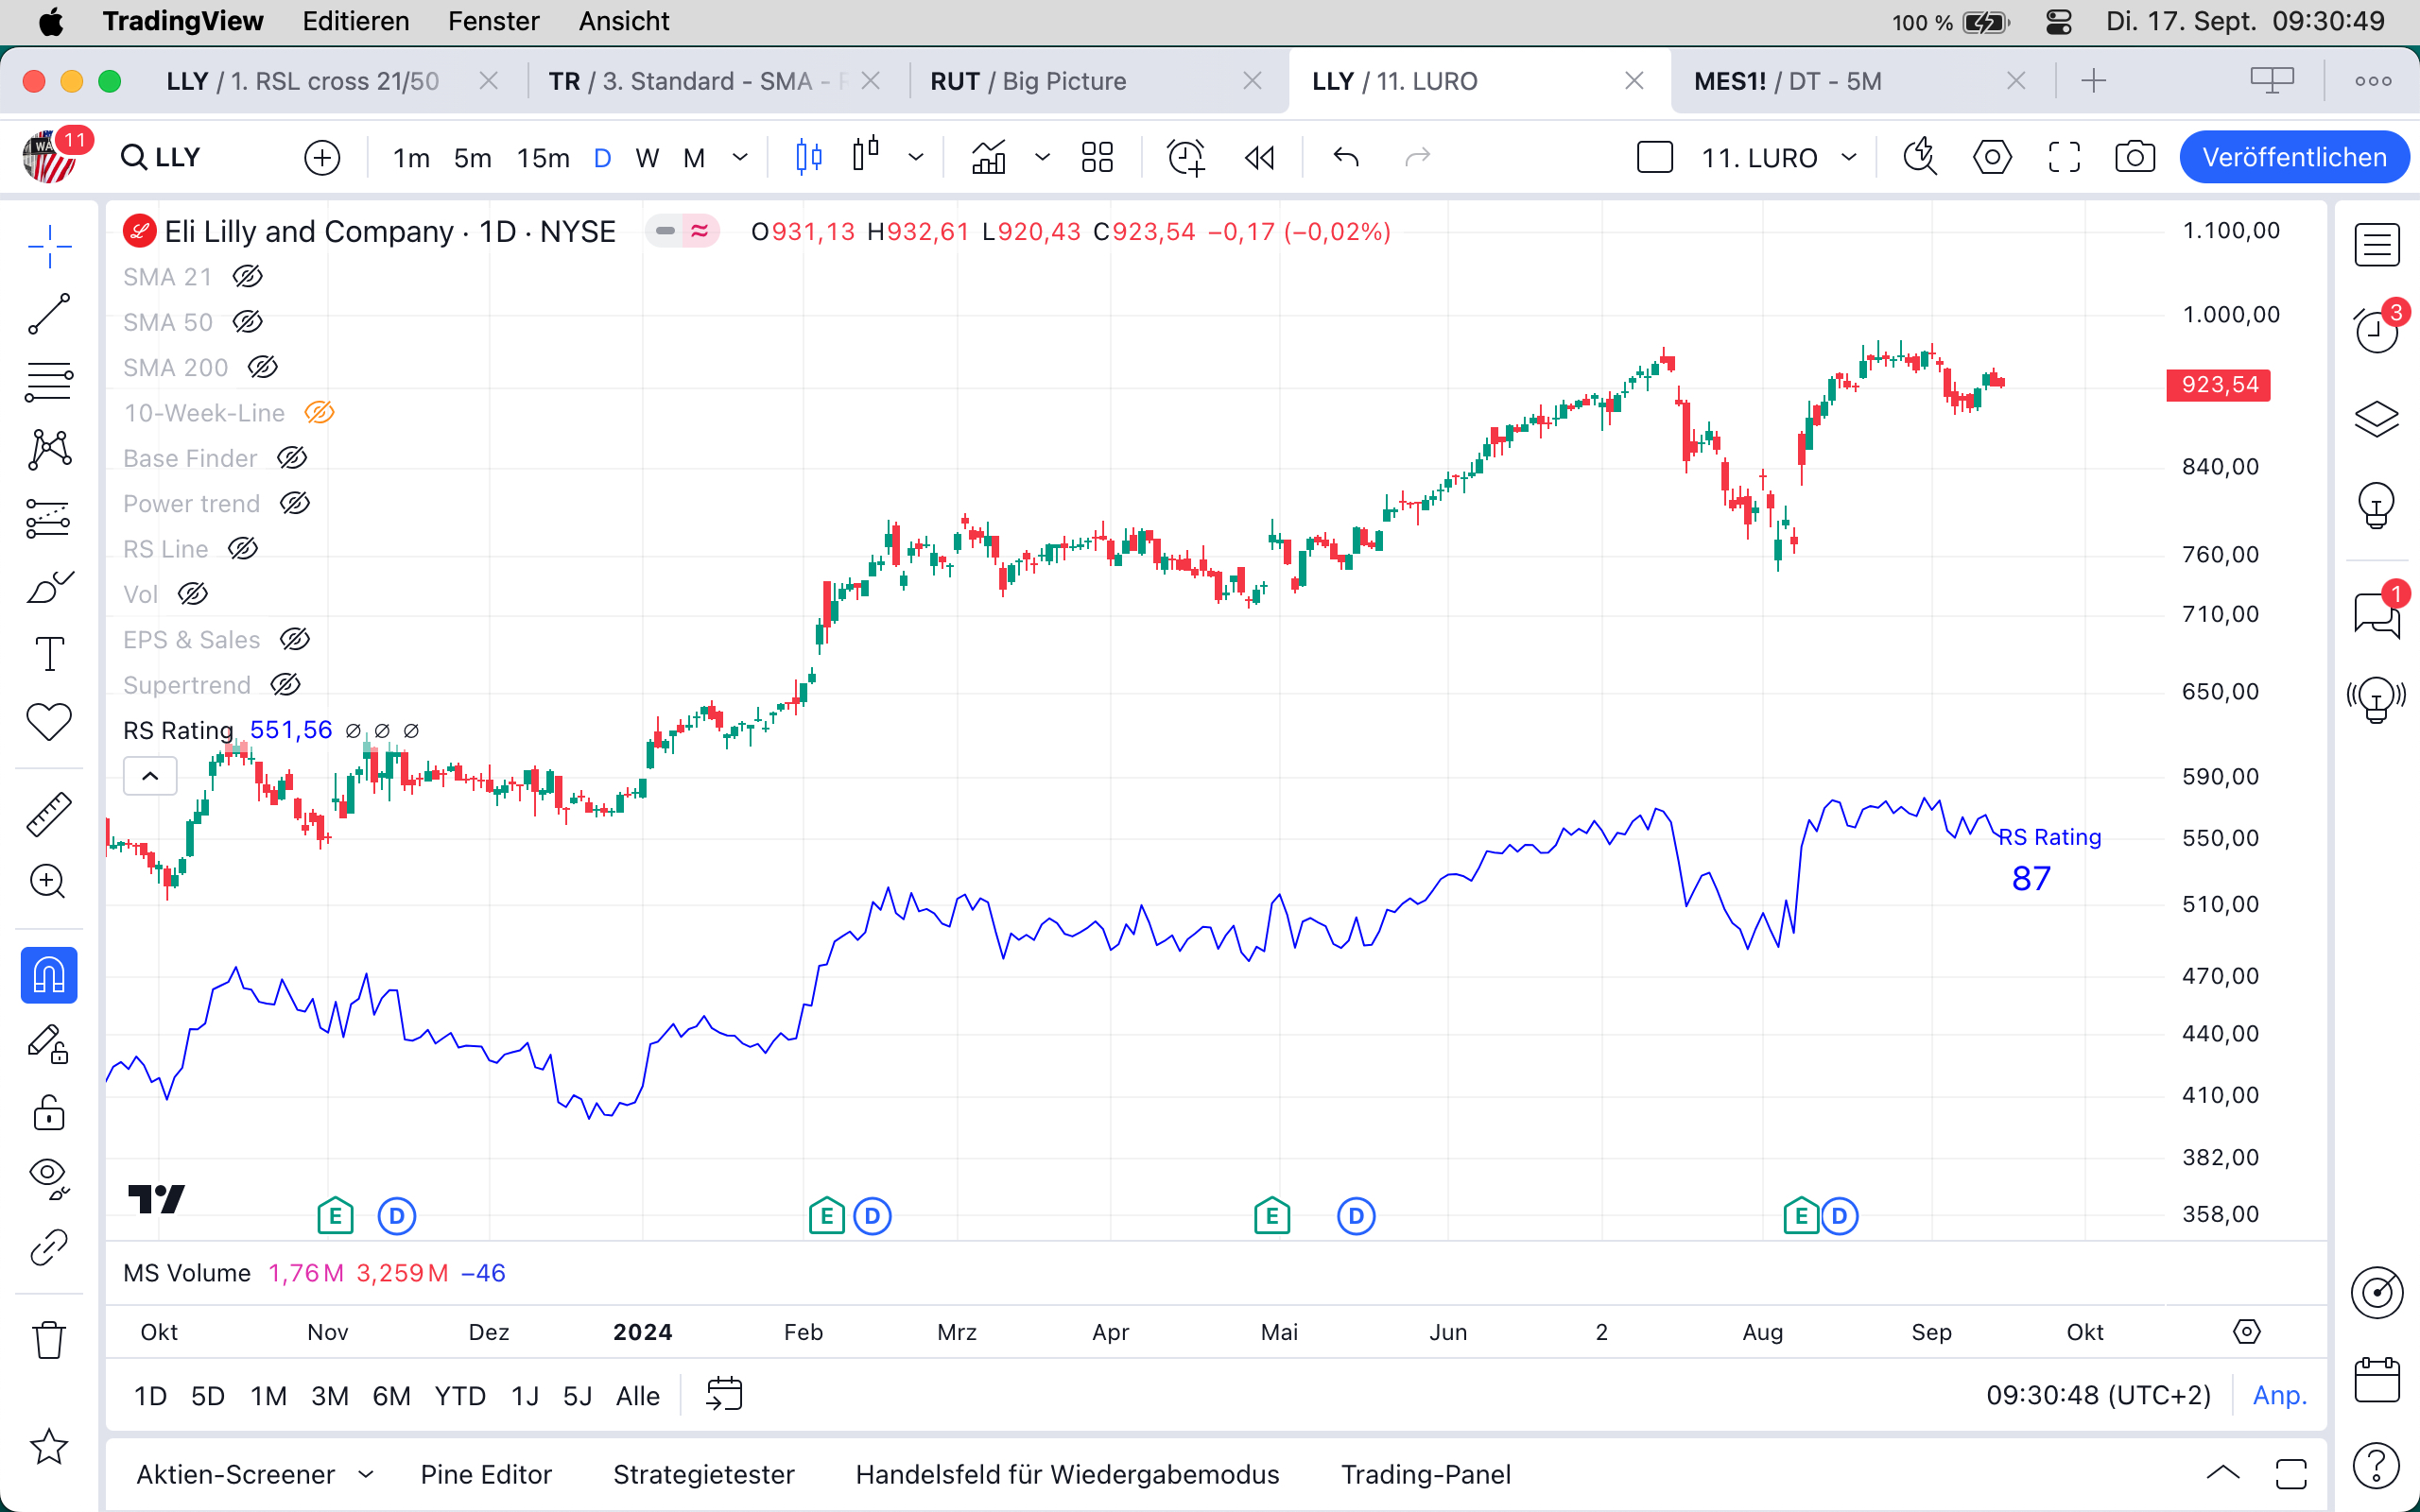Show the SMA 21 indicator
This screenshot has width=2420, height=1512.
coord(247,277)
